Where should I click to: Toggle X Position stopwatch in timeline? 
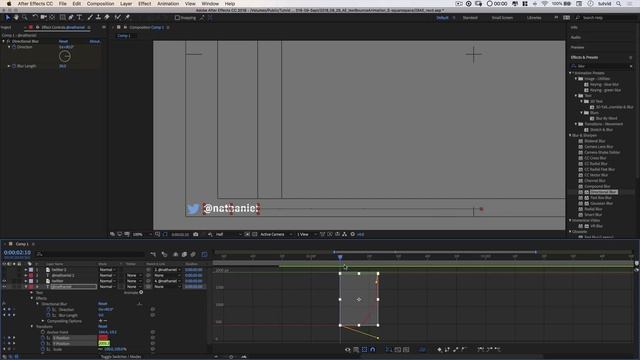[43, 338]
